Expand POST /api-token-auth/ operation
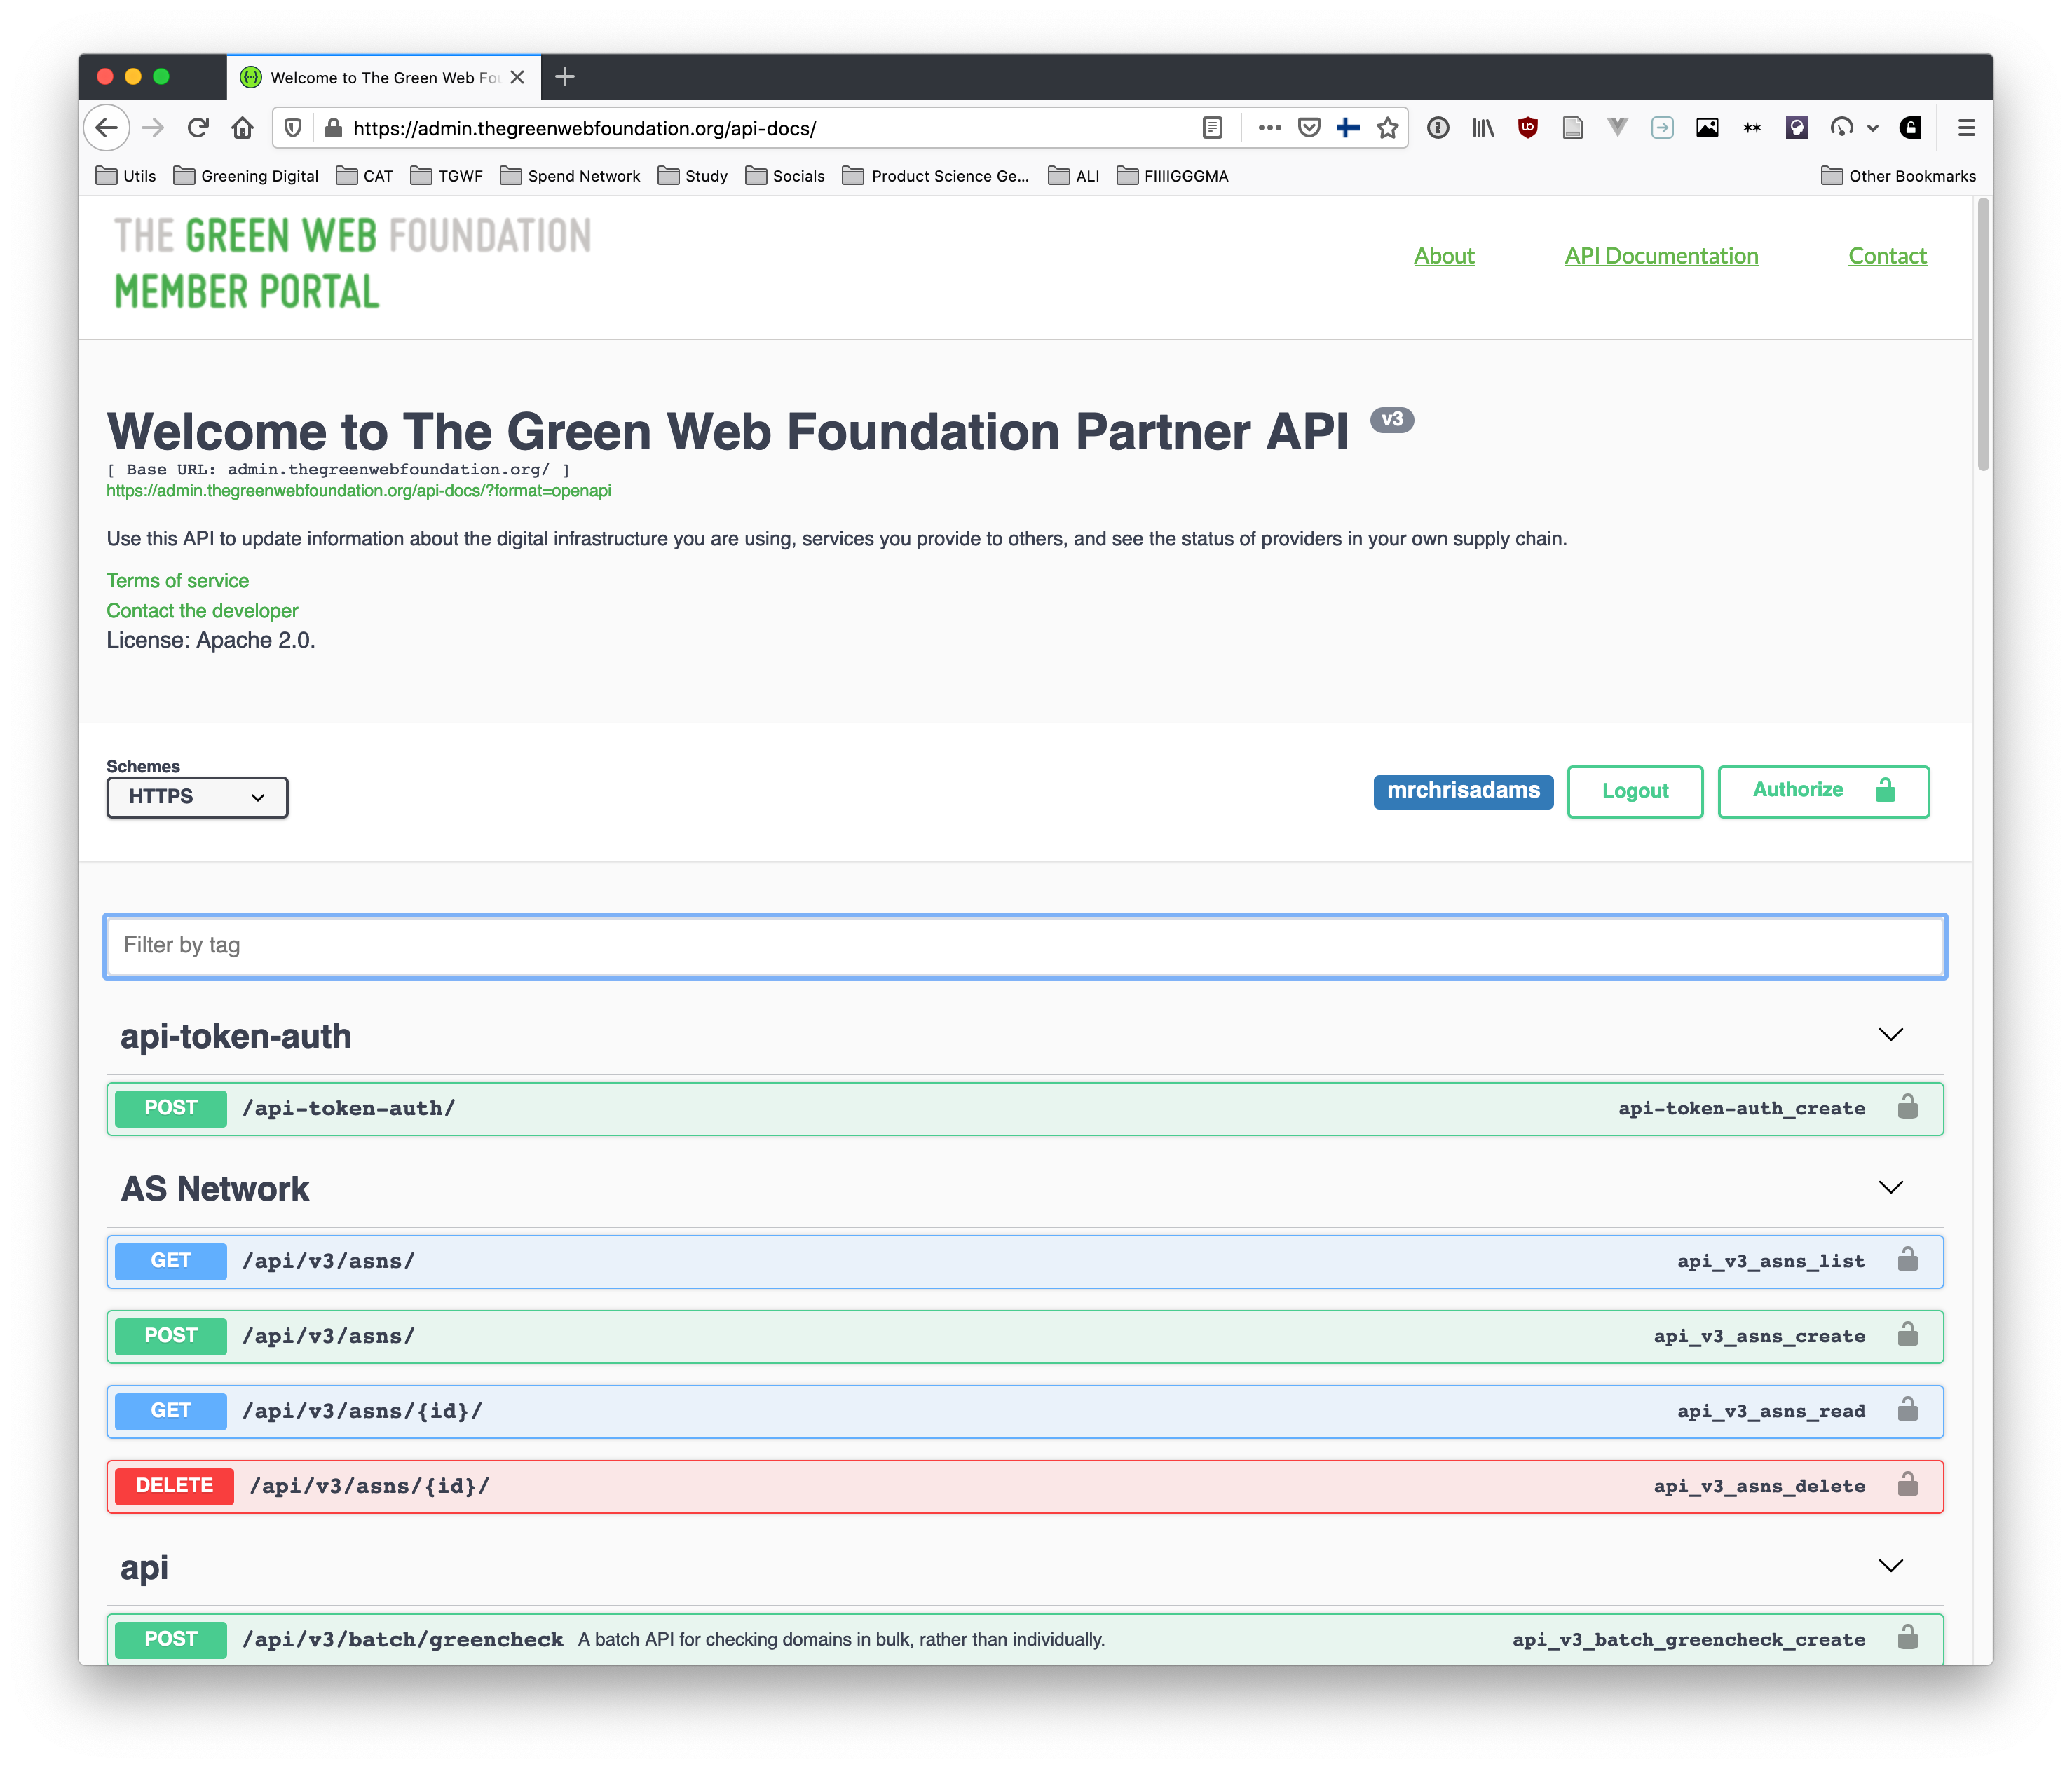 coord(1025,1108)
